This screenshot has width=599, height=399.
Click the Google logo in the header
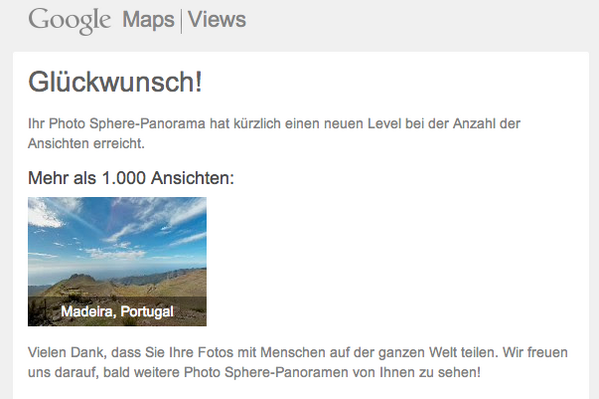pyautogui.click(x=70, y=21)
